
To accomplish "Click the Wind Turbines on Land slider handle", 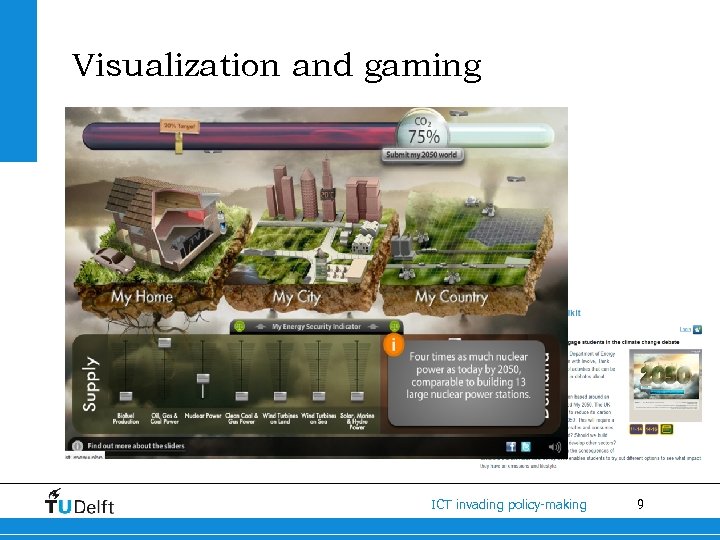I will 280,396.
